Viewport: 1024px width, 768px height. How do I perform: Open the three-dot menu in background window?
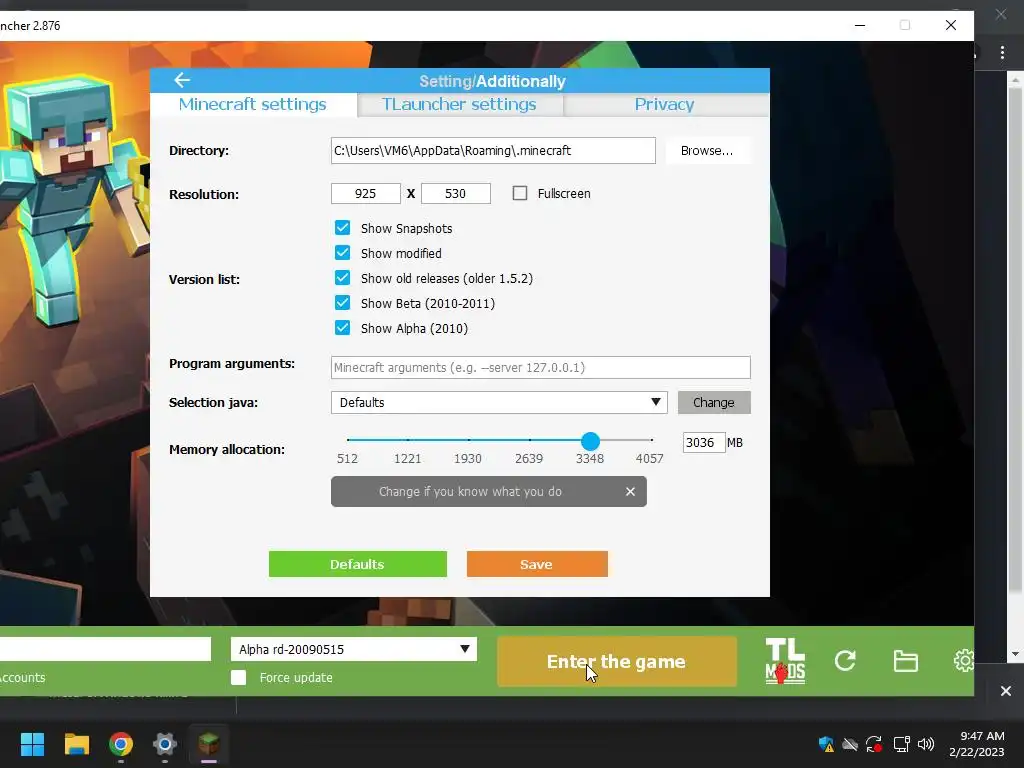click(1002, 53)
